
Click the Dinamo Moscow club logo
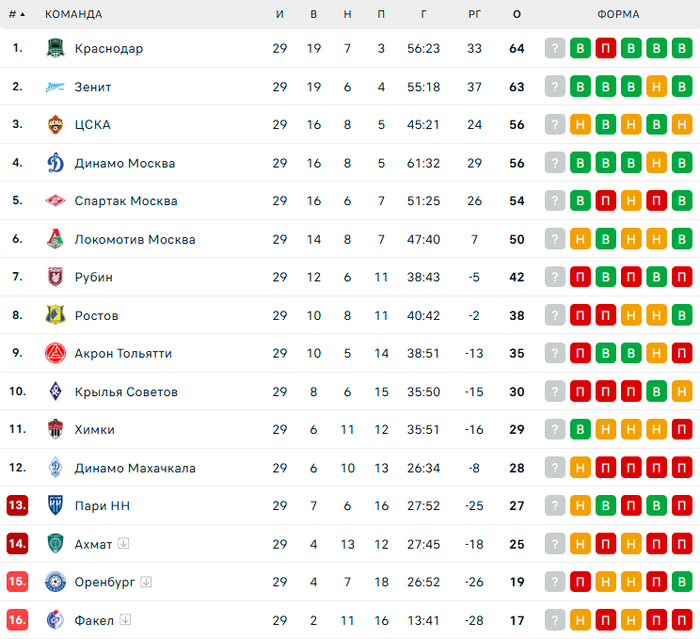[56, 163]
